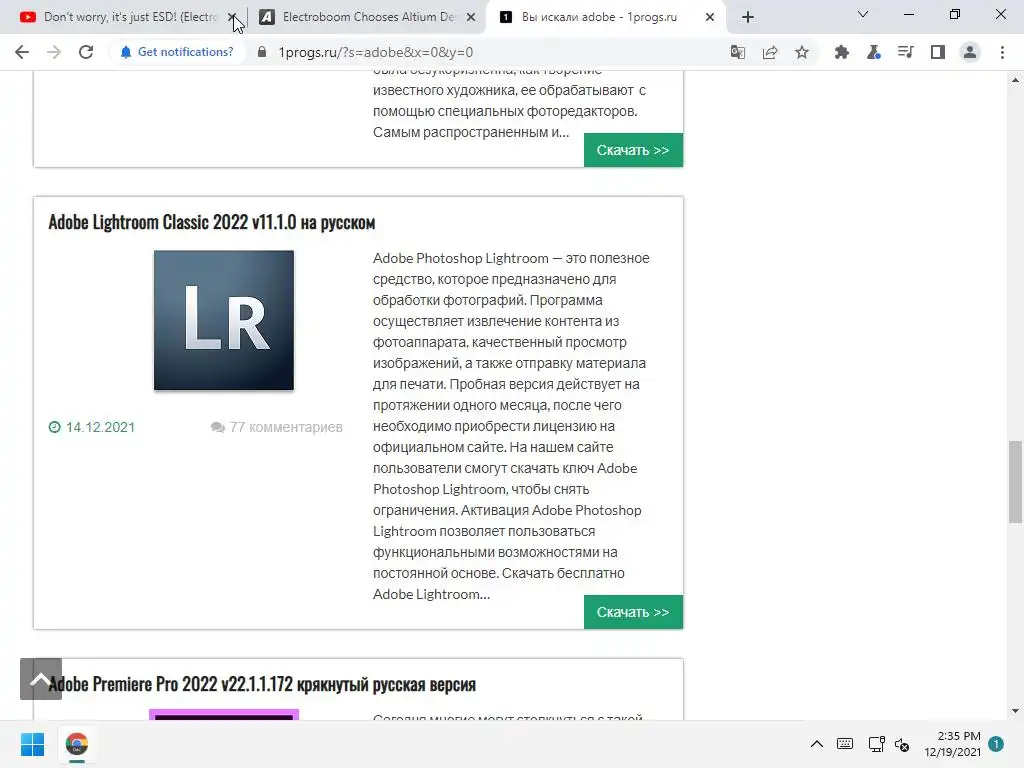Open the Extensions puzzle icon
This screenshot has width=1024, height=768.
pyautogui.click(x=842, y=52)
